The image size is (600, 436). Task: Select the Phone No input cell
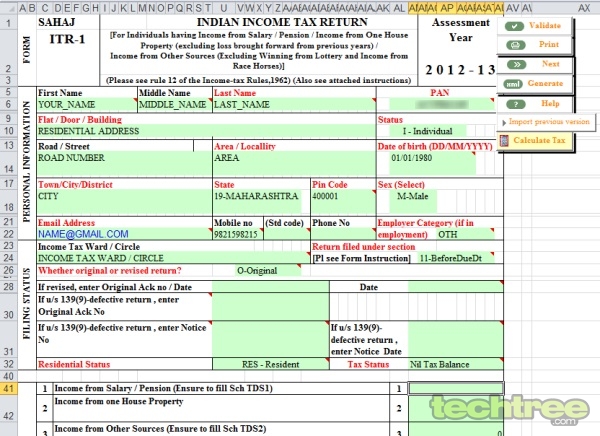pyautogui.click(x=343, y=234)
